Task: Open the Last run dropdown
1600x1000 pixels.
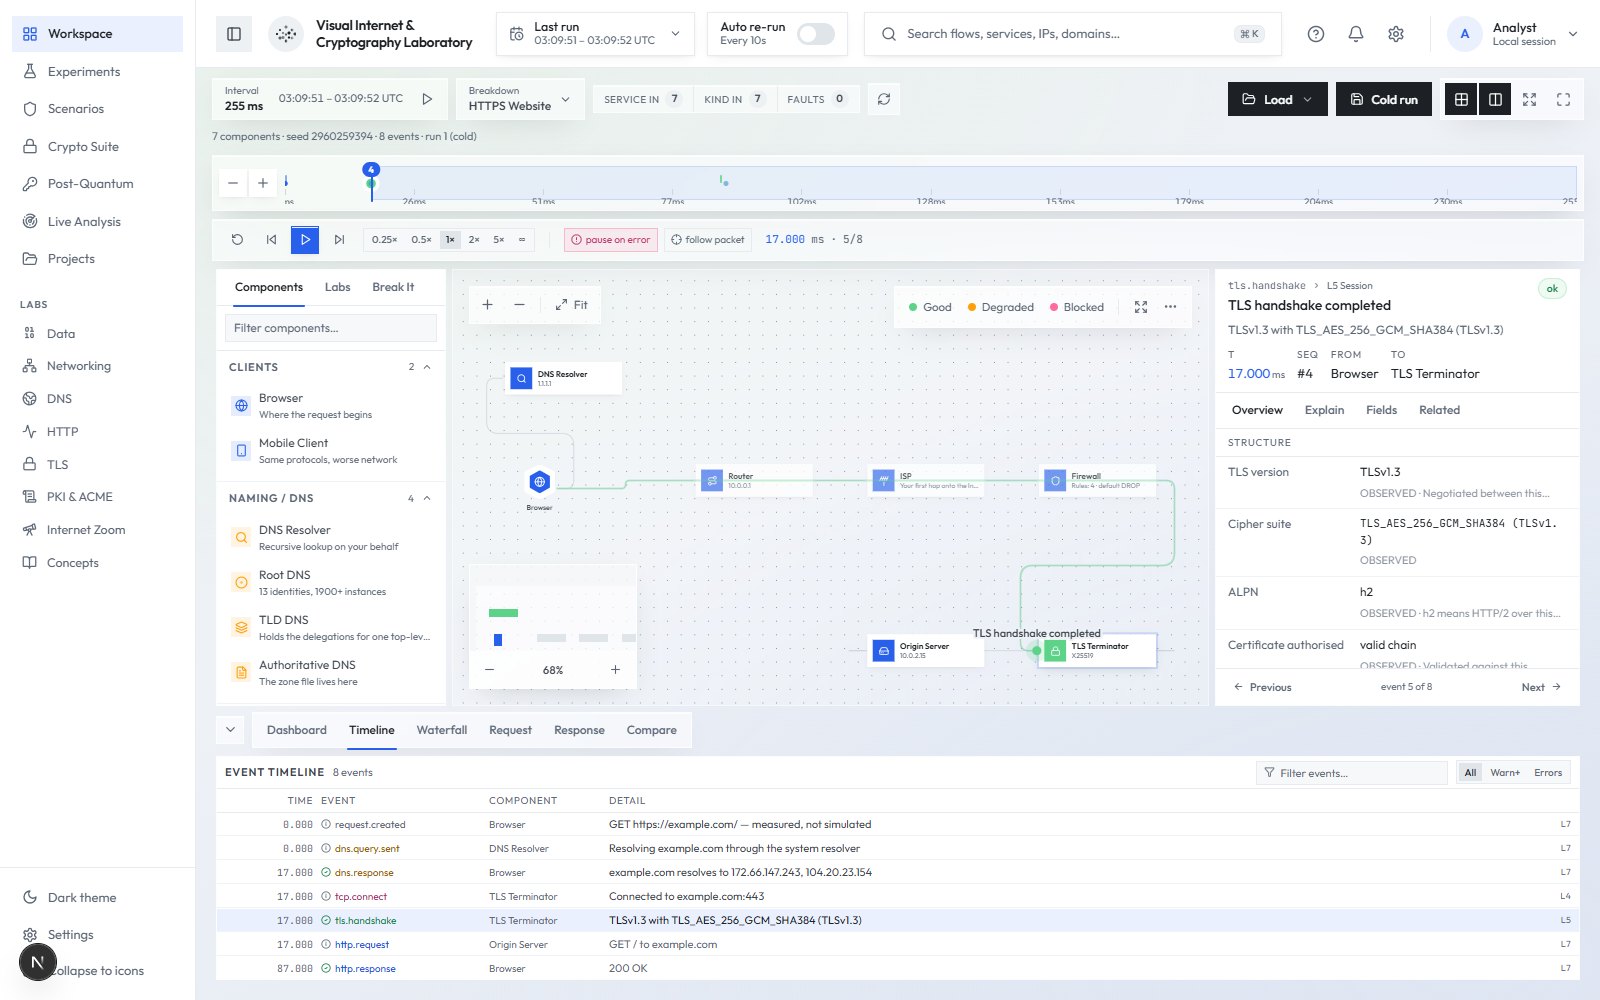Action: click(595, 34)
